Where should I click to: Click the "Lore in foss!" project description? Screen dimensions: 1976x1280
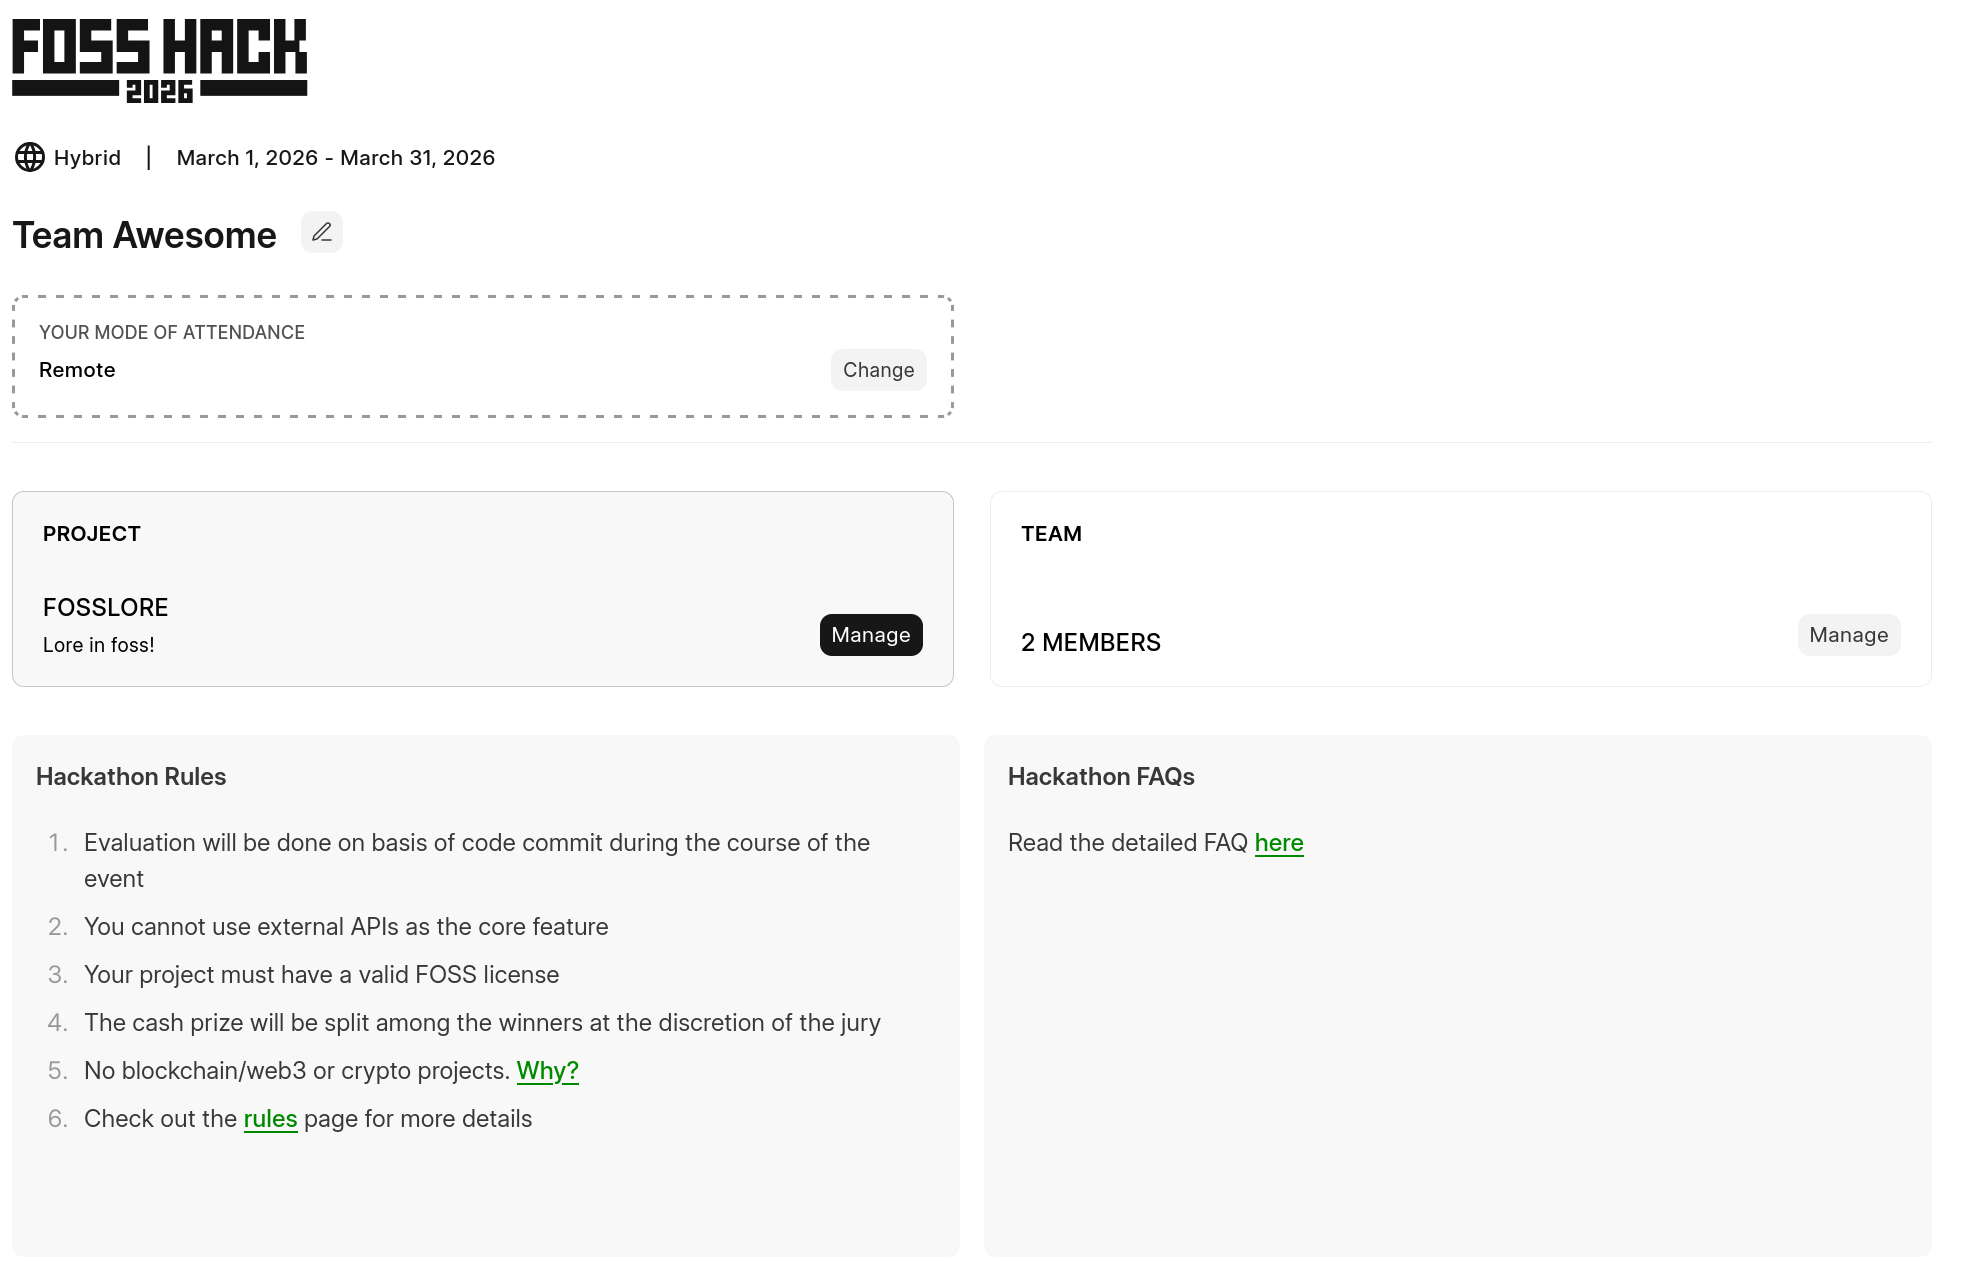point(98,645)
